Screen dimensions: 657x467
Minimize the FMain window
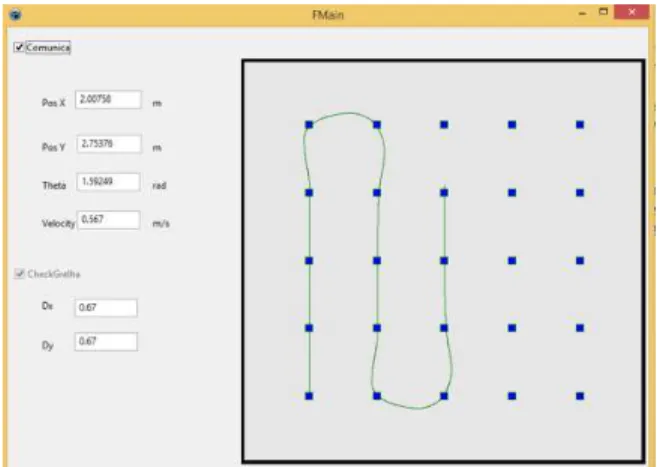582,14
